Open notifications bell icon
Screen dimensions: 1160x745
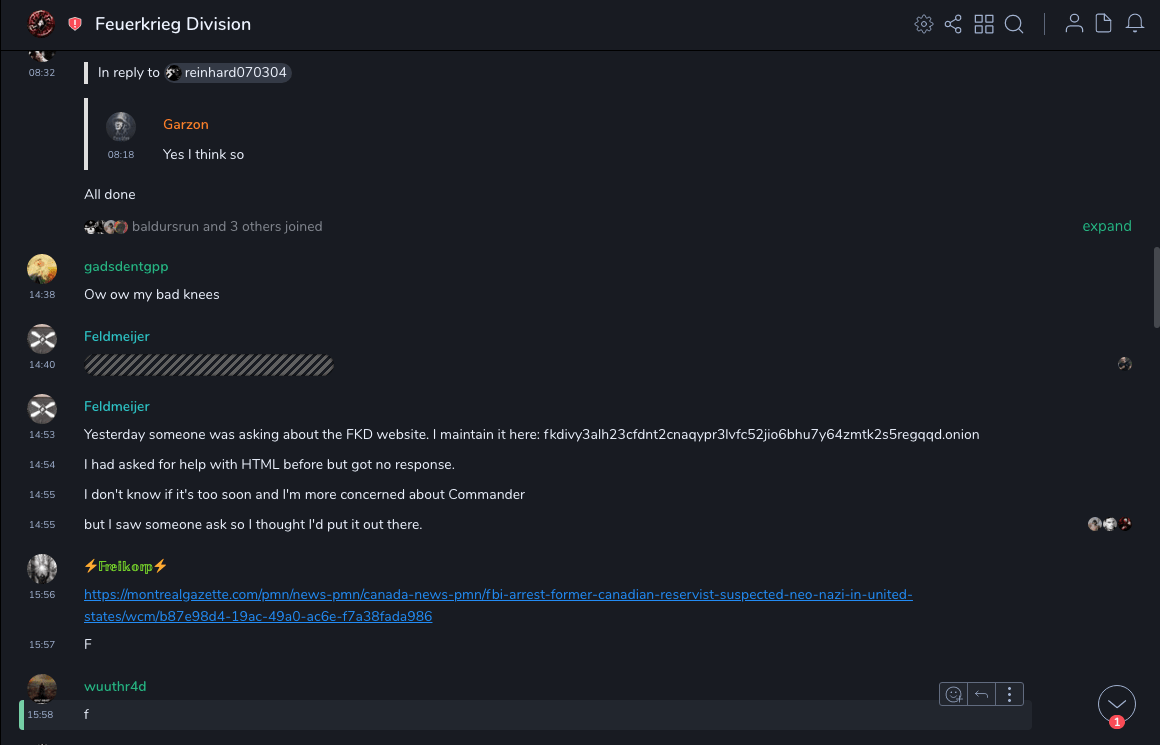(x=1135, y=24)
